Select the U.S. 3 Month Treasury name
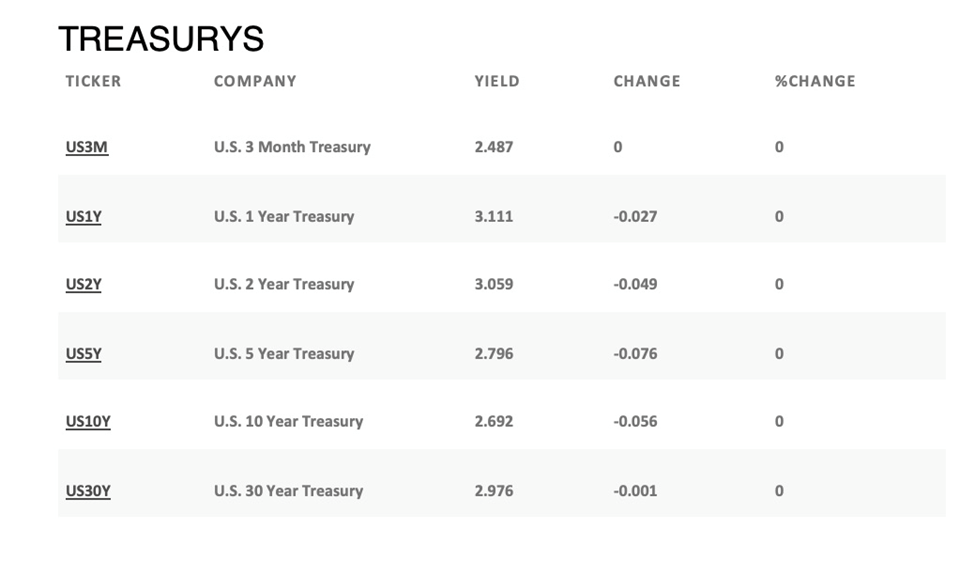This screenshot has height=561, width=975. coord(292,147)
